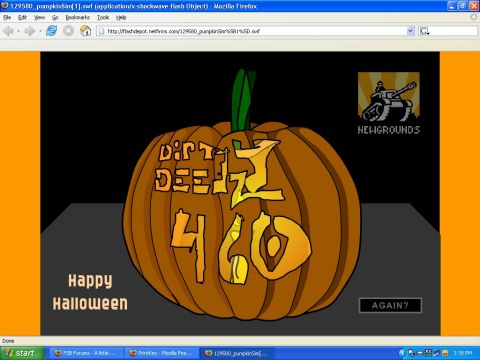
Task: Open the Edit menu
Action: 22,17
